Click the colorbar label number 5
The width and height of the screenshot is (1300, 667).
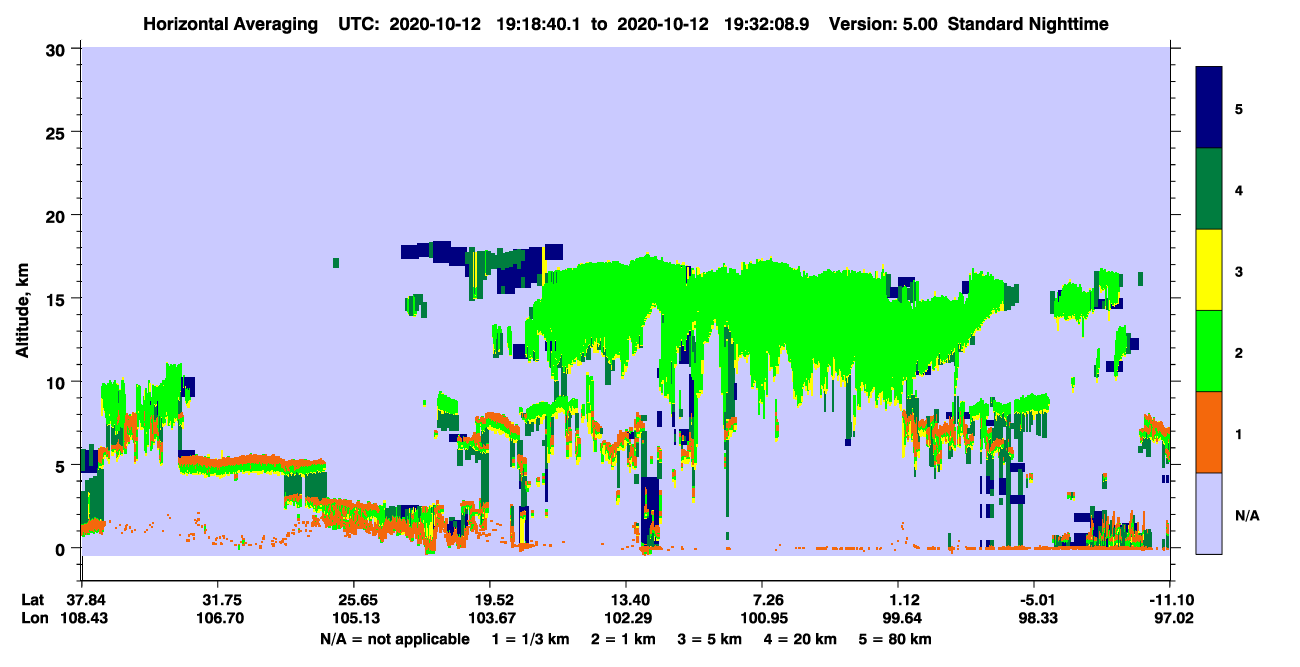click(1239, 108)
